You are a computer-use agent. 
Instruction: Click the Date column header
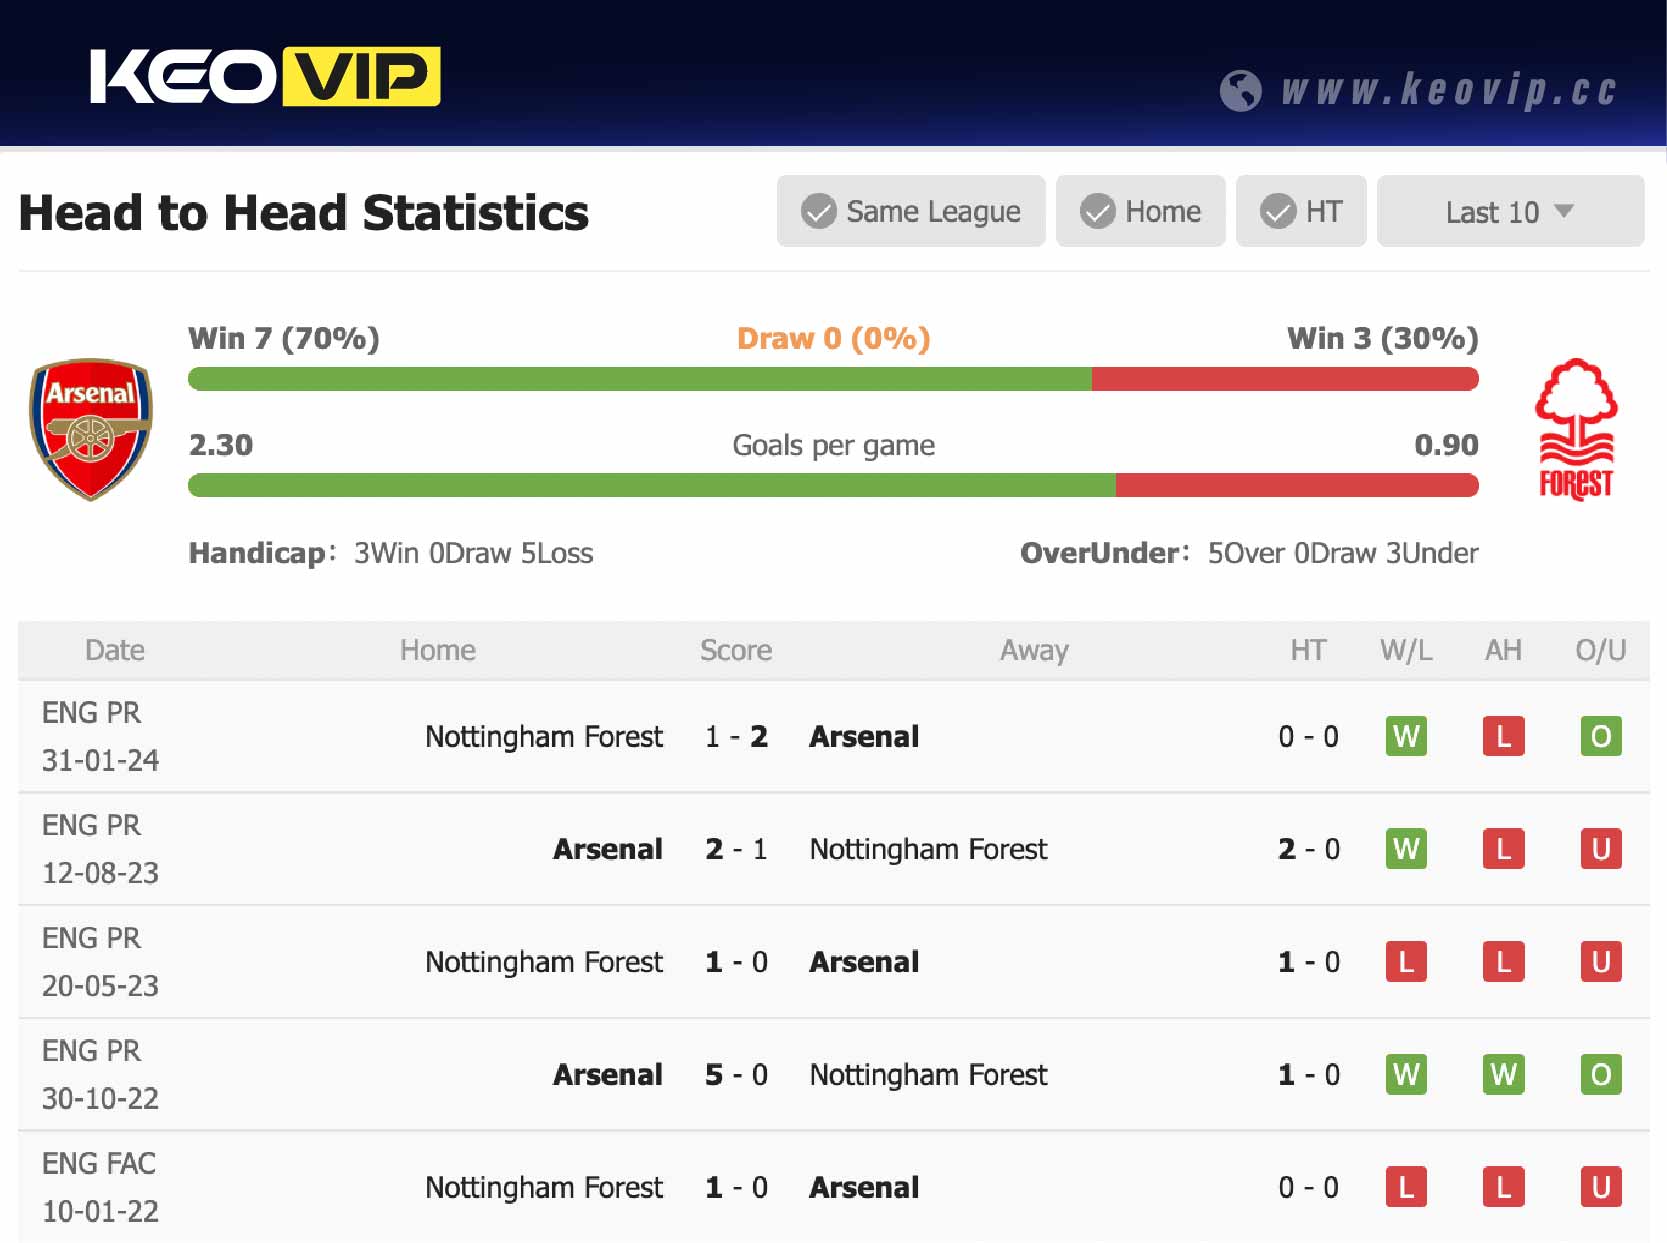(115, 650)
